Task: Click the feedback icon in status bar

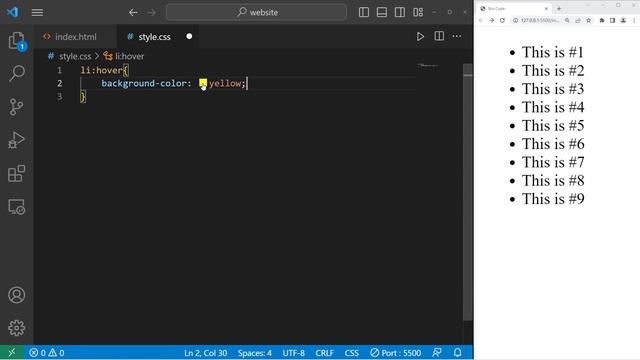Action: pos(437,352)
